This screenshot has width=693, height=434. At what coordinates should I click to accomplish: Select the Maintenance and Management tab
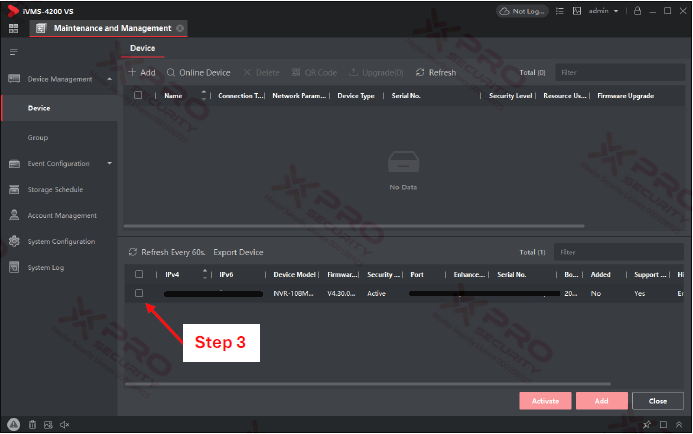pos(108,28)
